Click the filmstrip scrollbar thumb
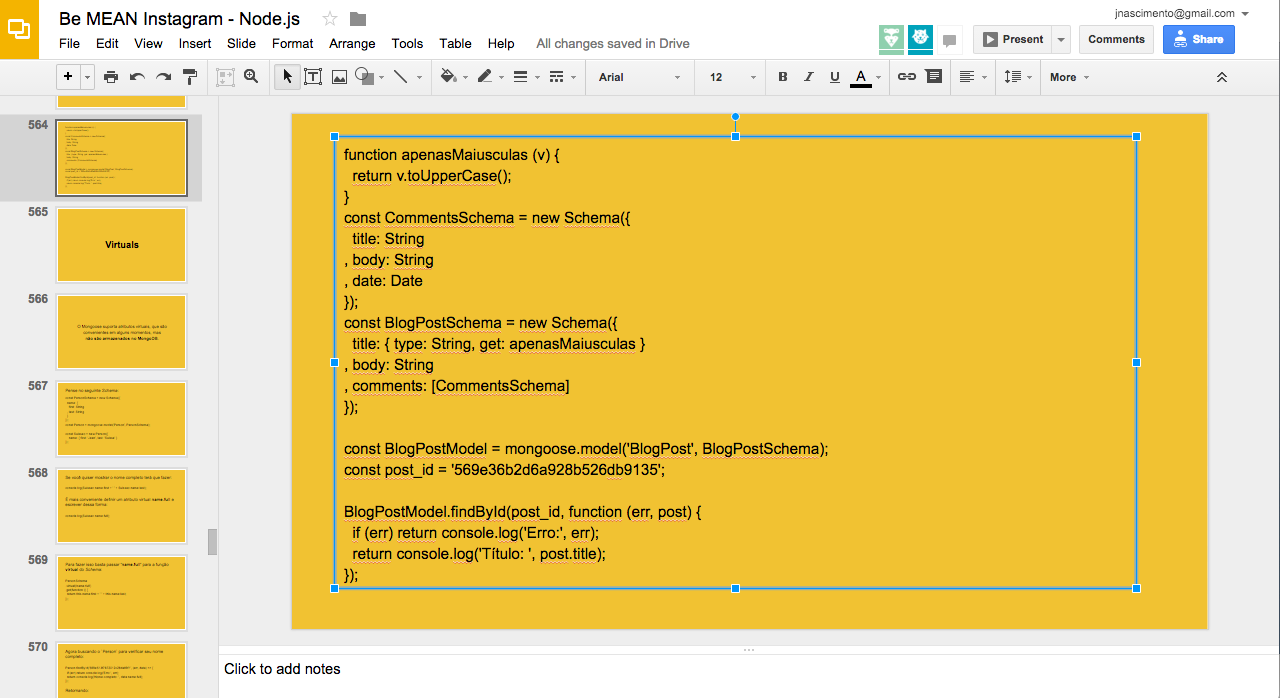Viewport: 1280px width, 698px height. [x=212, y=541]
